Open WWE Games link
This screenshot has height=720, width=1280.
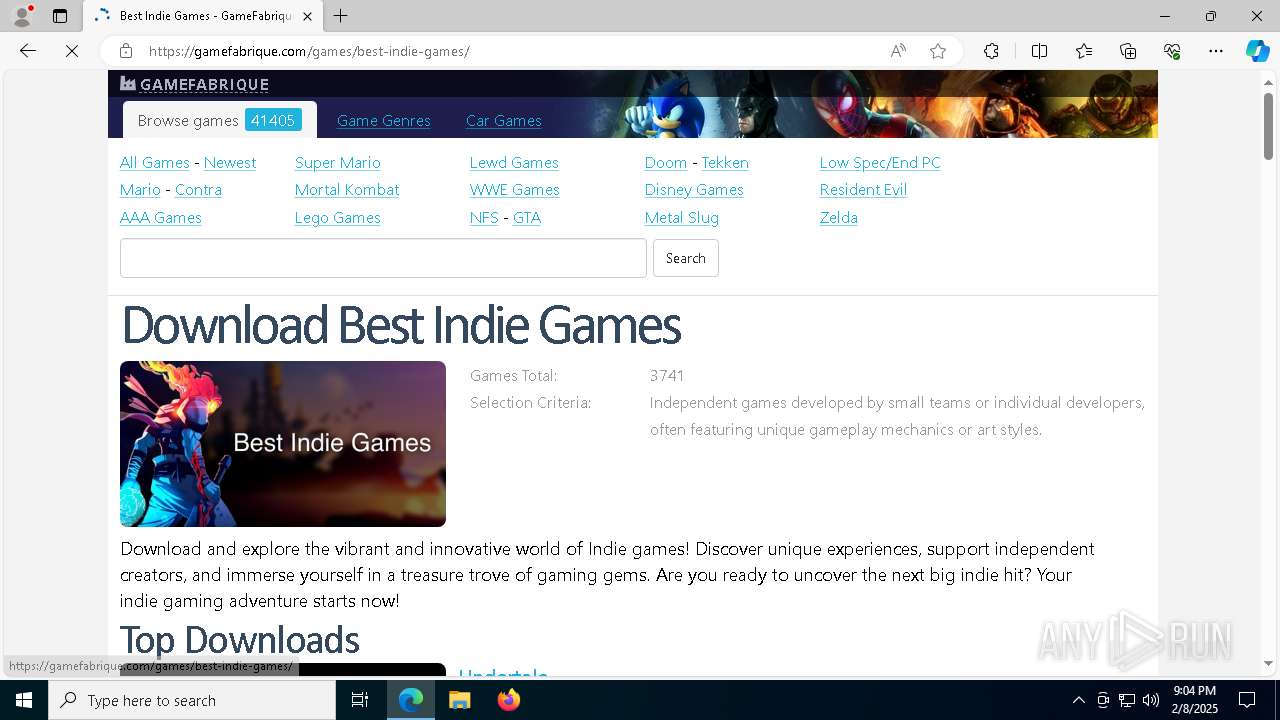click(x=515, y=189)
